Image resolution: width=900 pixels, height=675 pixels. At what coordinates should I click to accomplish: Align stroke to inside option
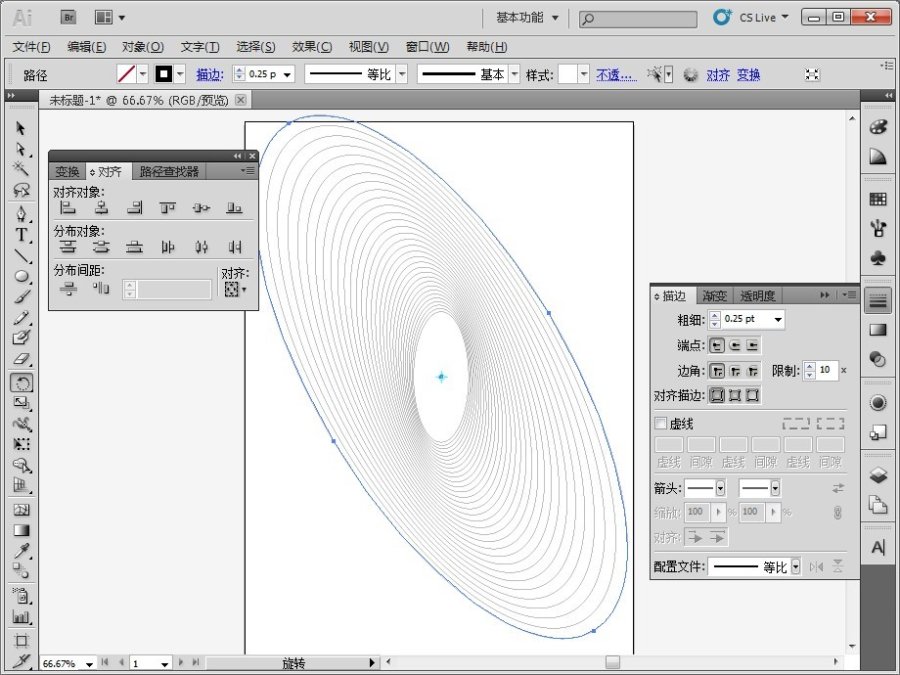735,395
